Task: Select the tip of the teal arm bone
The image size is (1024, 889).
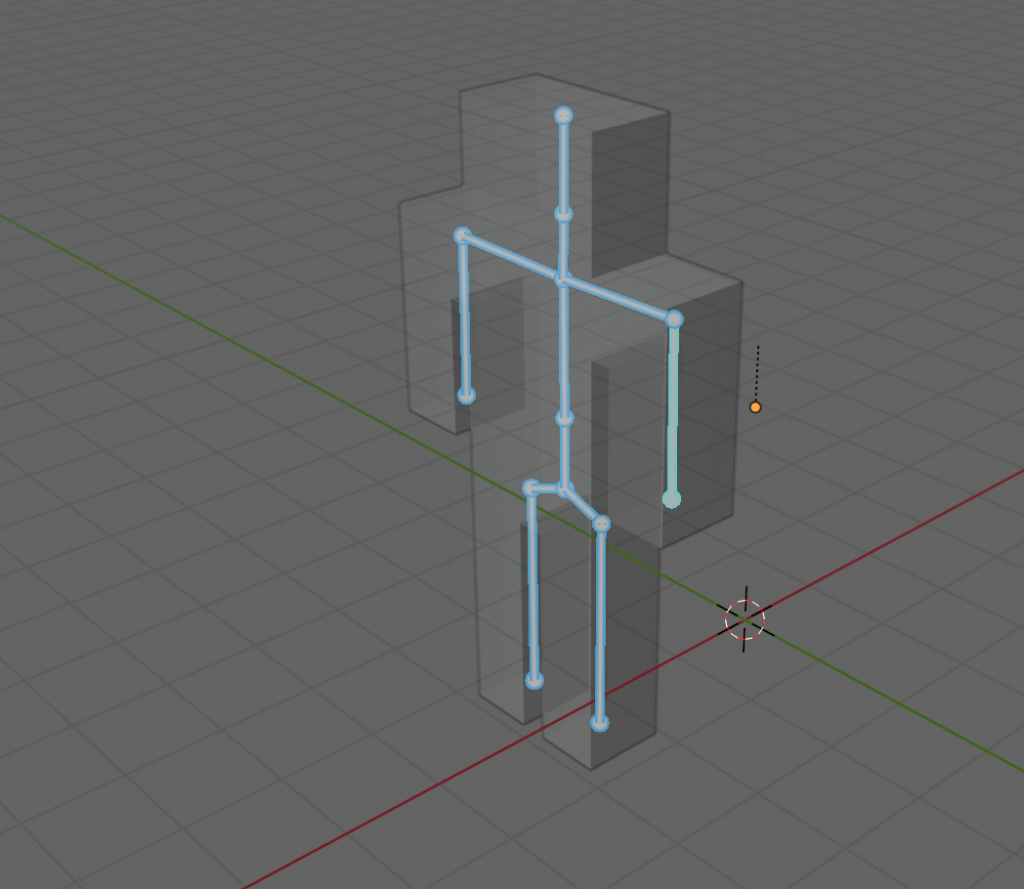Action: tap(671, 499)
